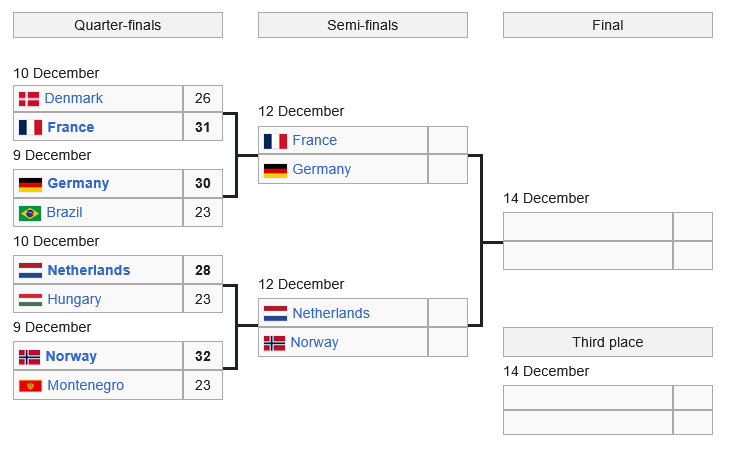Click the Semi-finals column header
Screen dimensions: 729x451
(x=362, y=25)
